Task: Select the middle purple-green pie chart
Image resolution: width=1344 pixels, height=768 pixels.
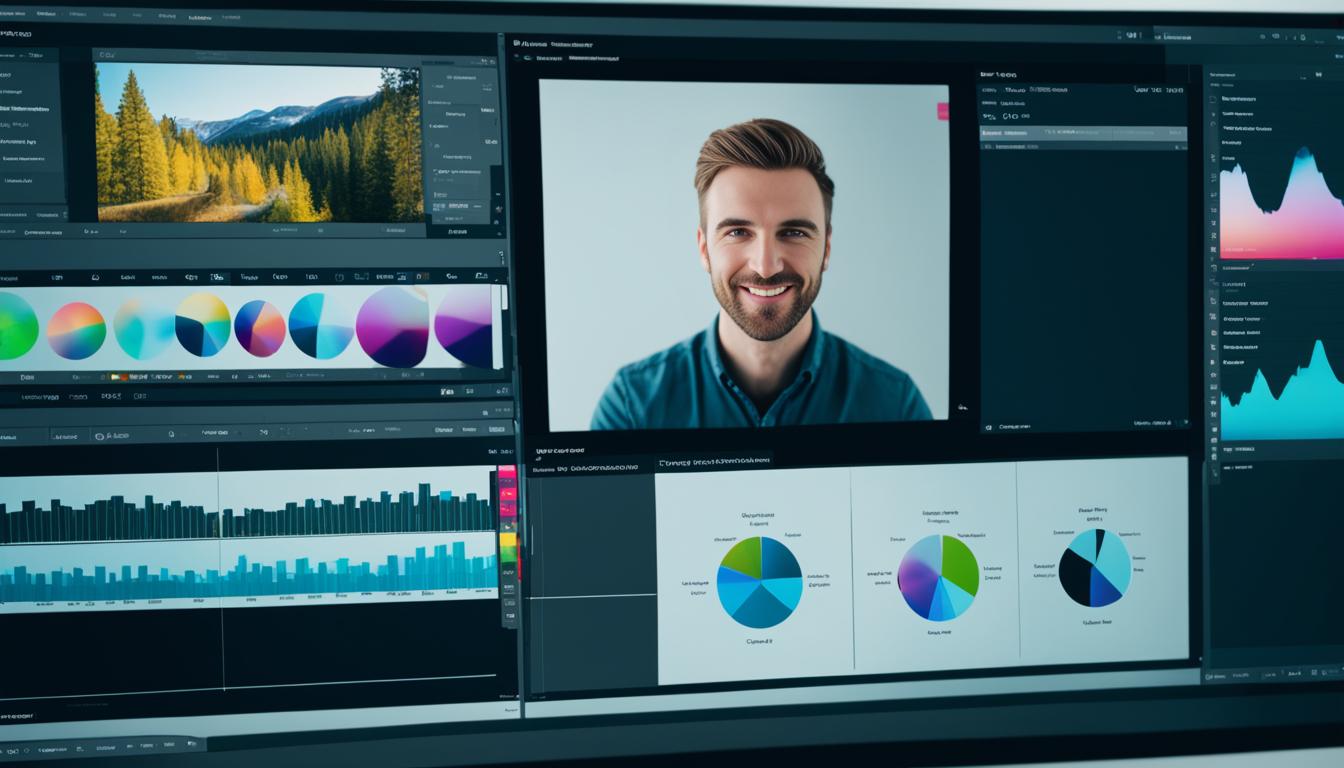Action: pos(938,577)
